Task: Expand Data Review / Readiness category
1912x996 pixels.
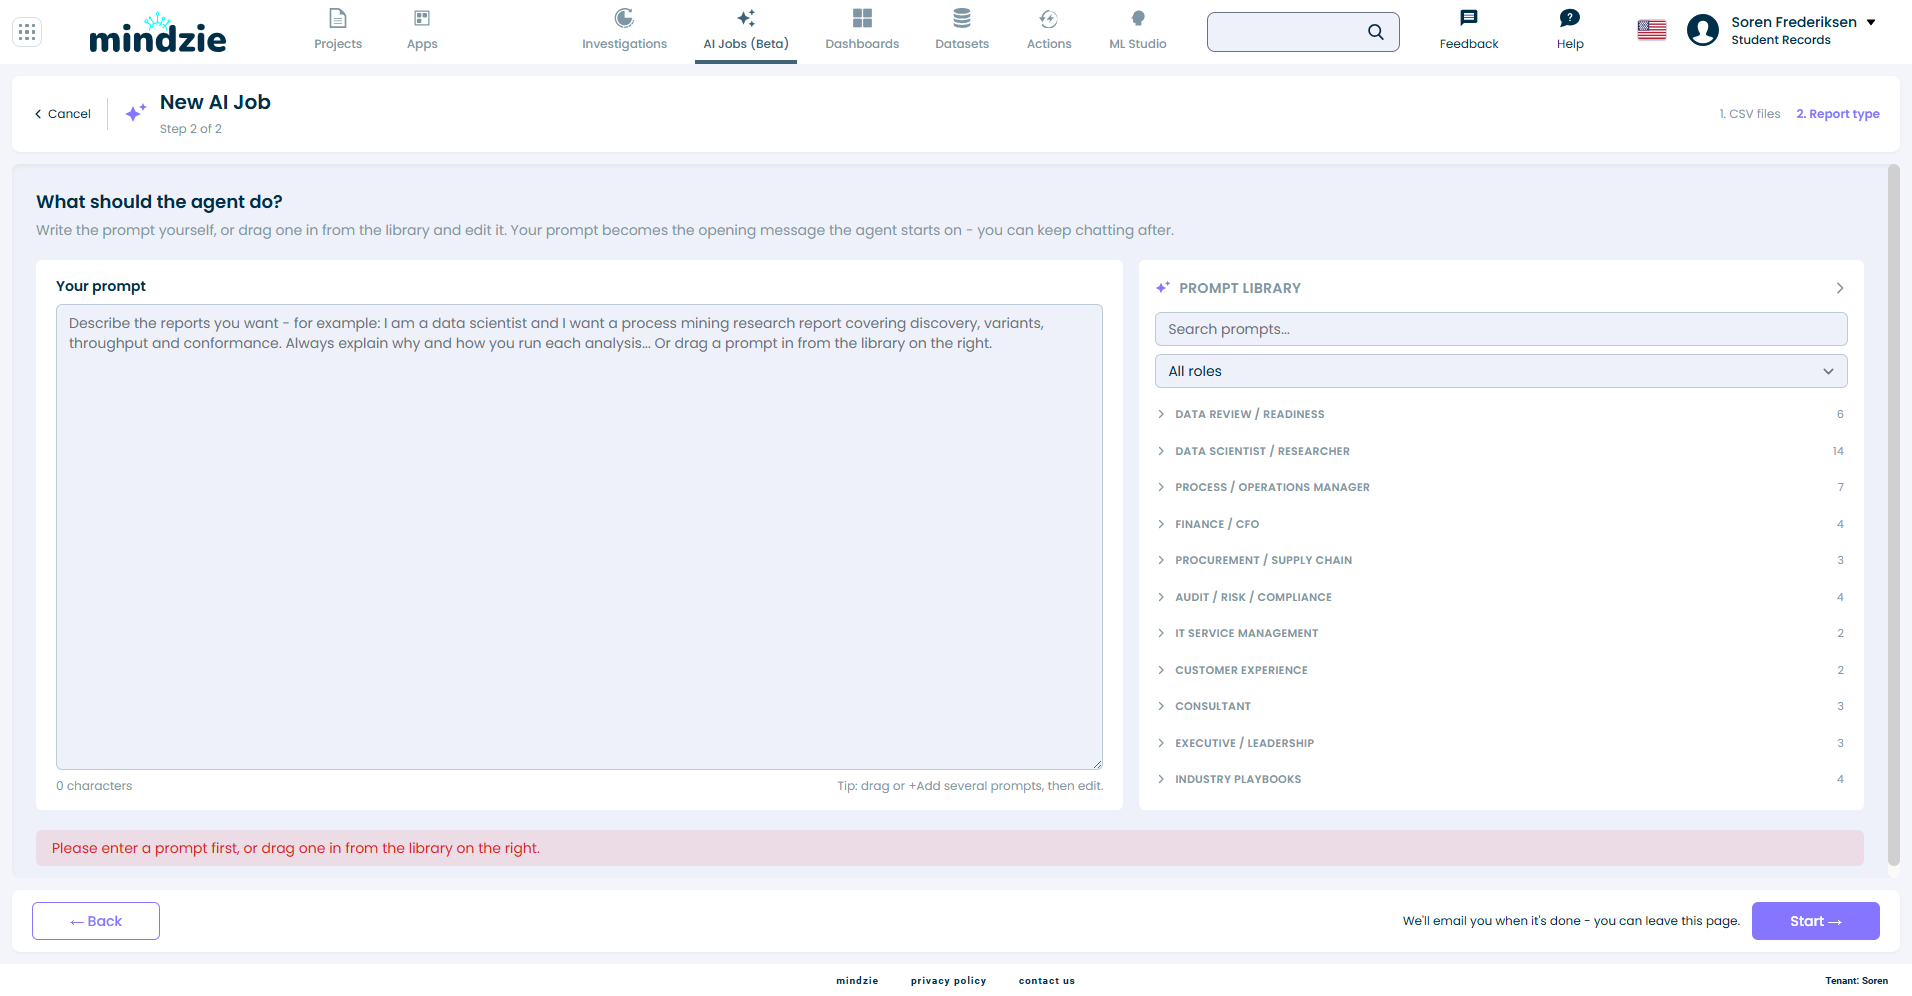Action: click(x=1501, y=414)
